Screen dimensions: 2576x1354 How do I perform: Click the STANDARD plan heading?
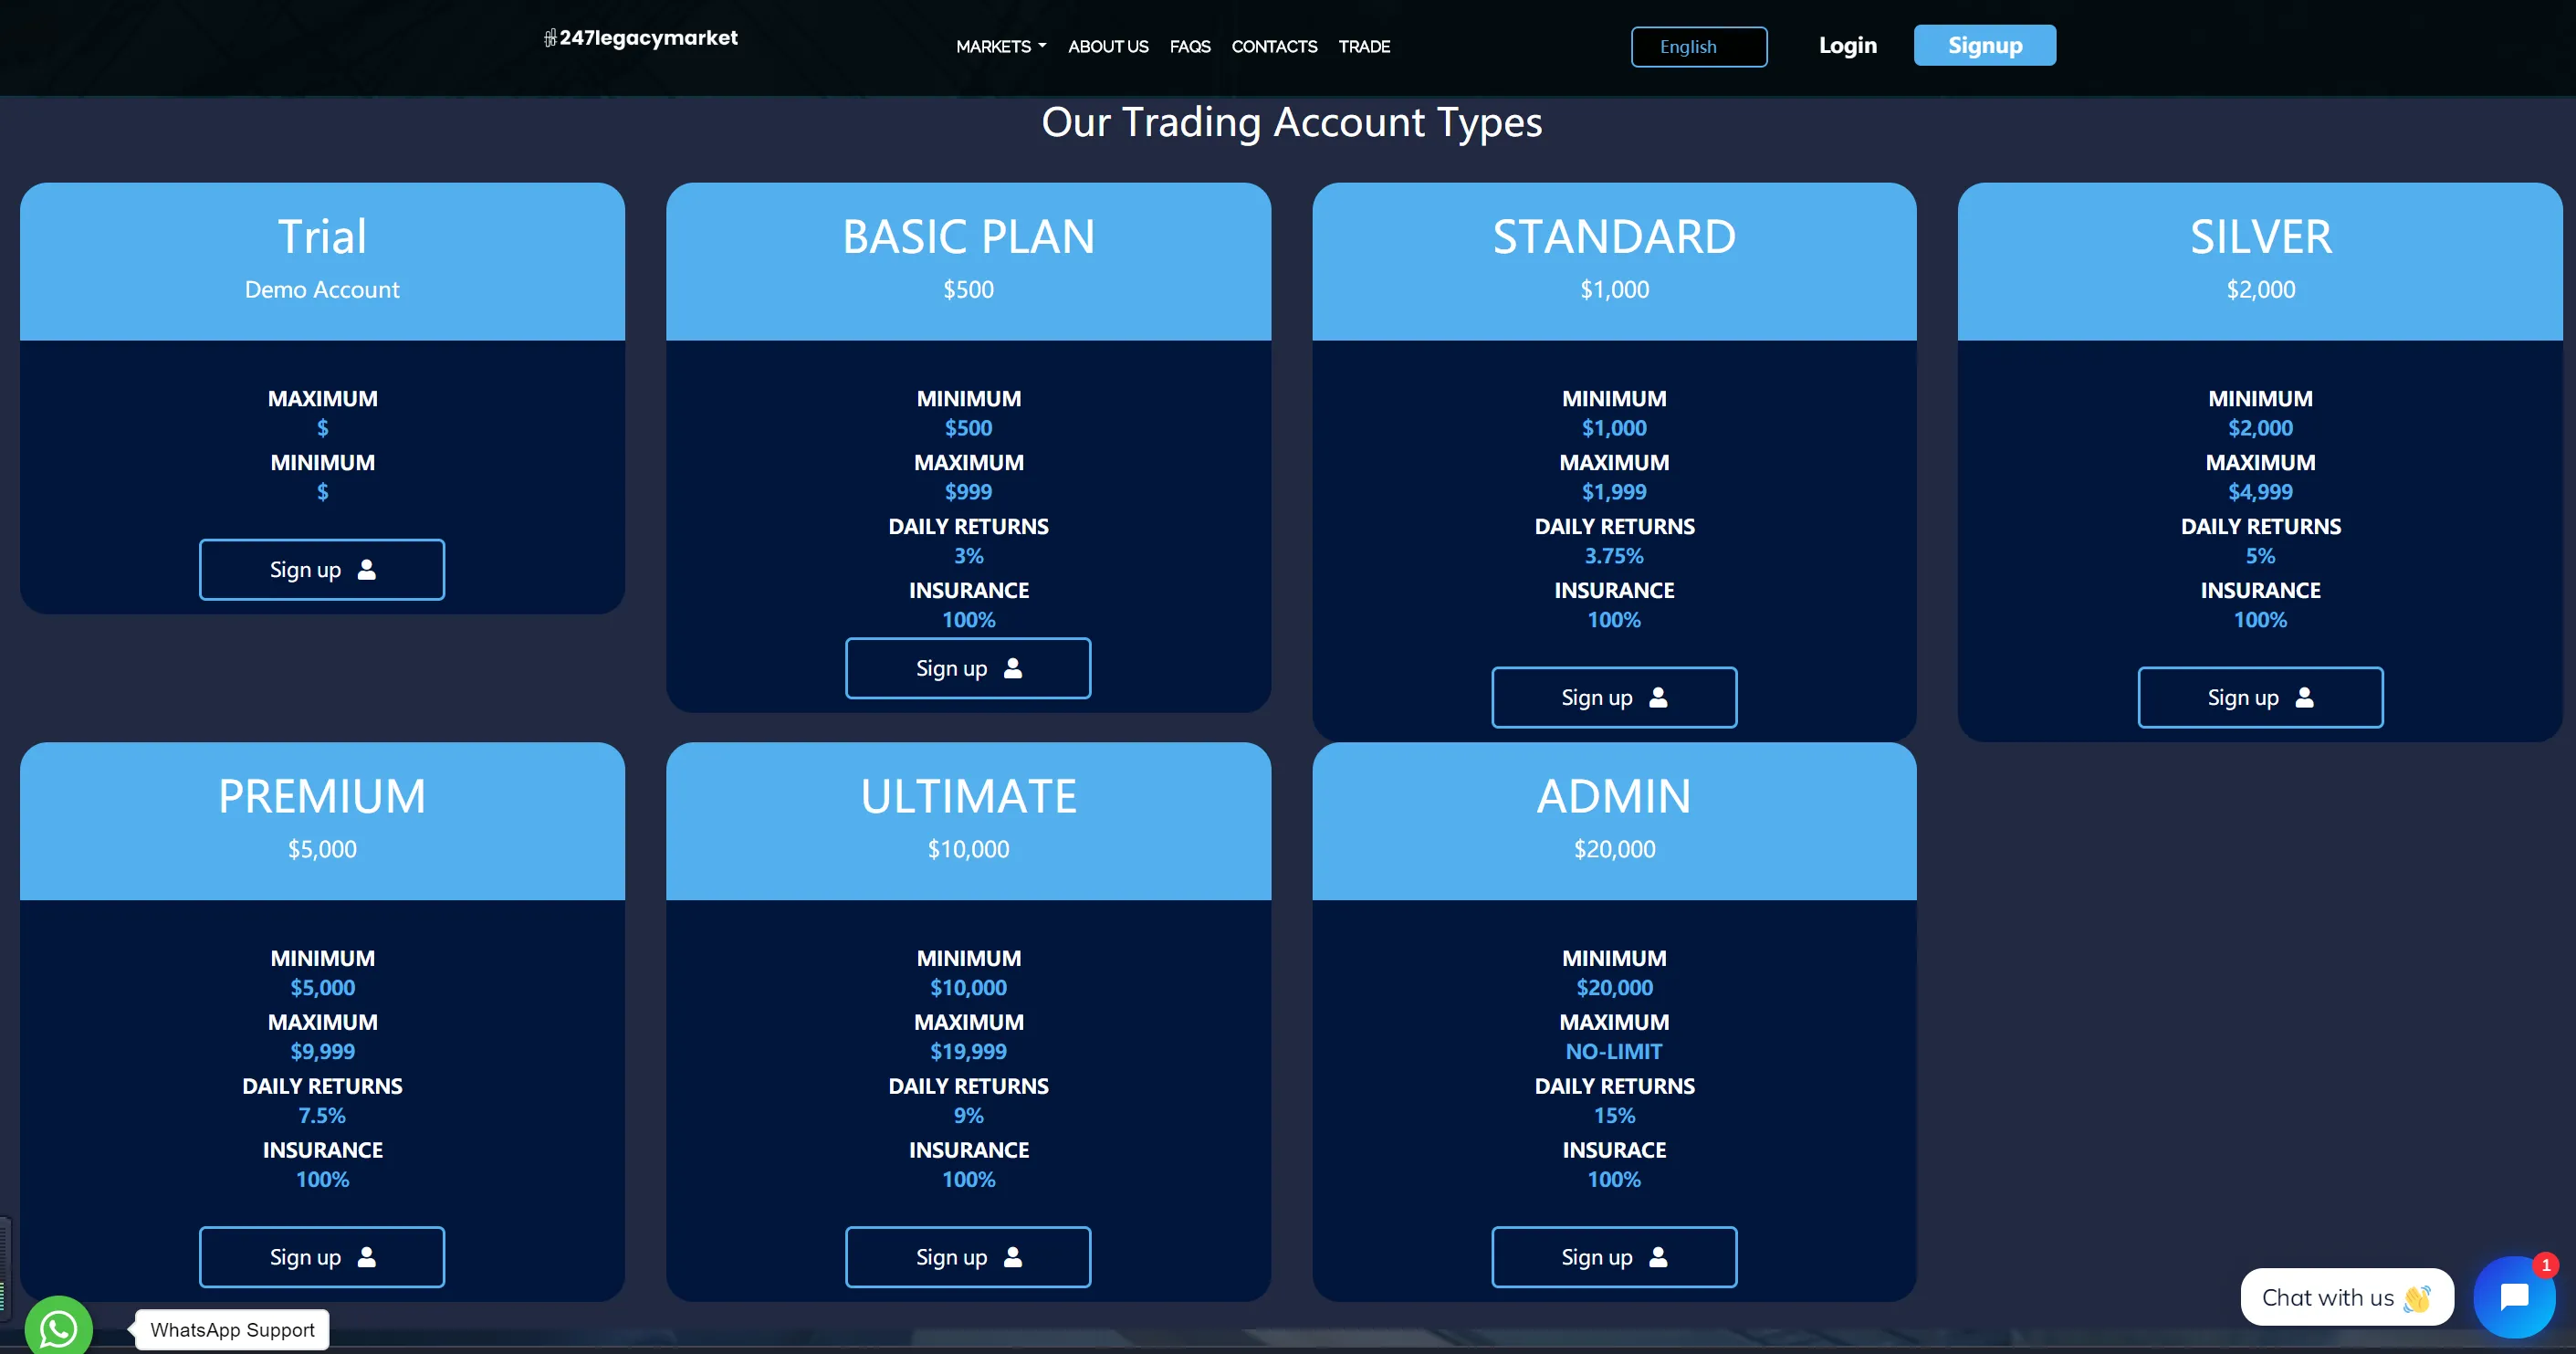point(1614,237)
